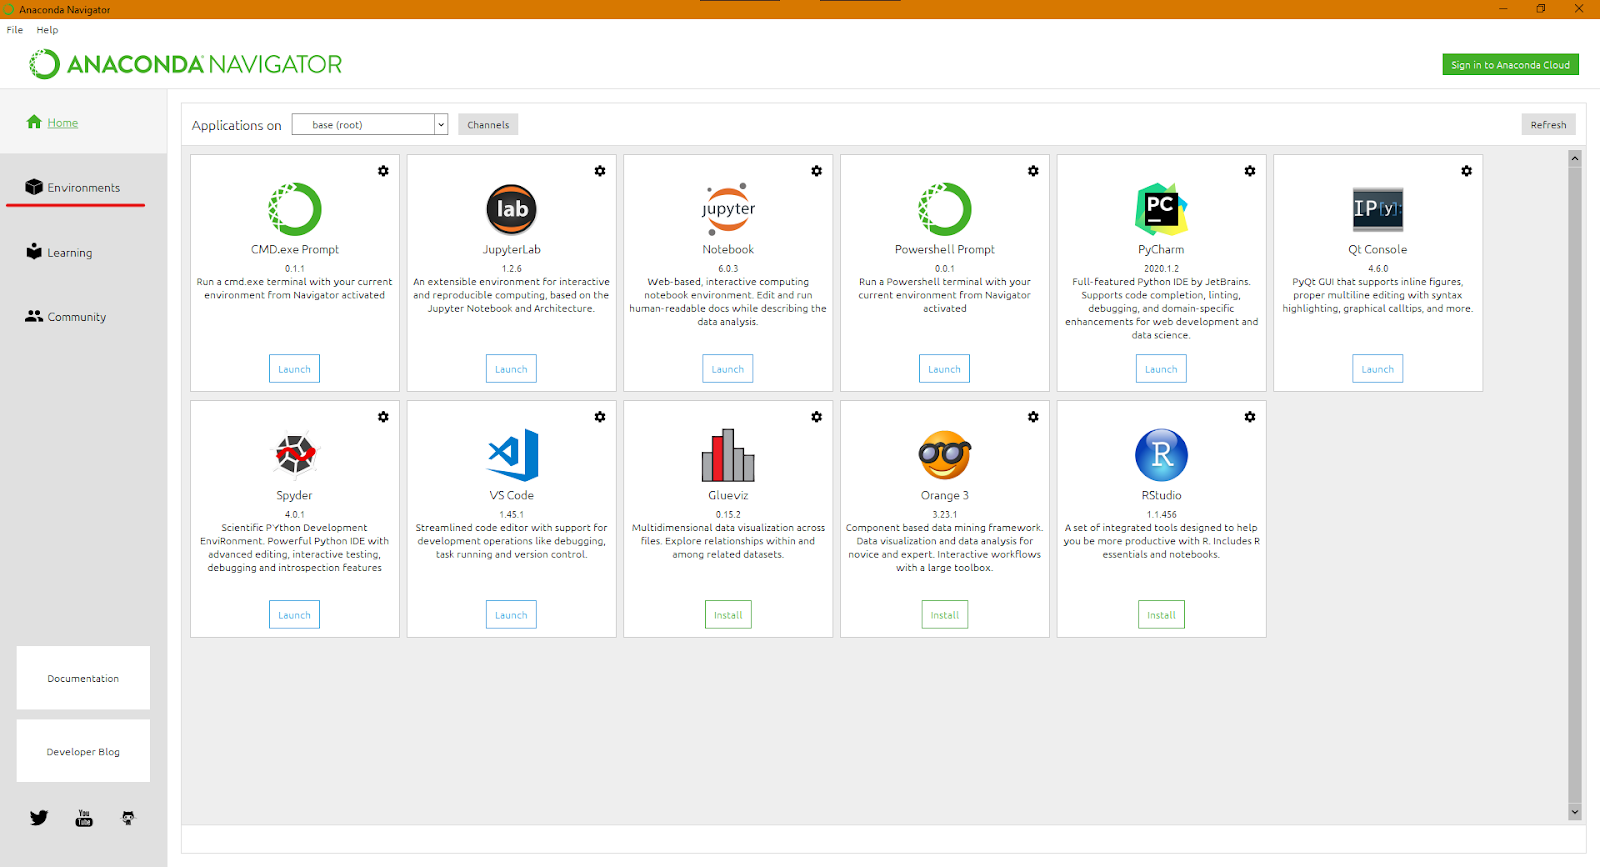Open settings gear on VS Code card
This screenshot has height=867, width=1600.
600,417
